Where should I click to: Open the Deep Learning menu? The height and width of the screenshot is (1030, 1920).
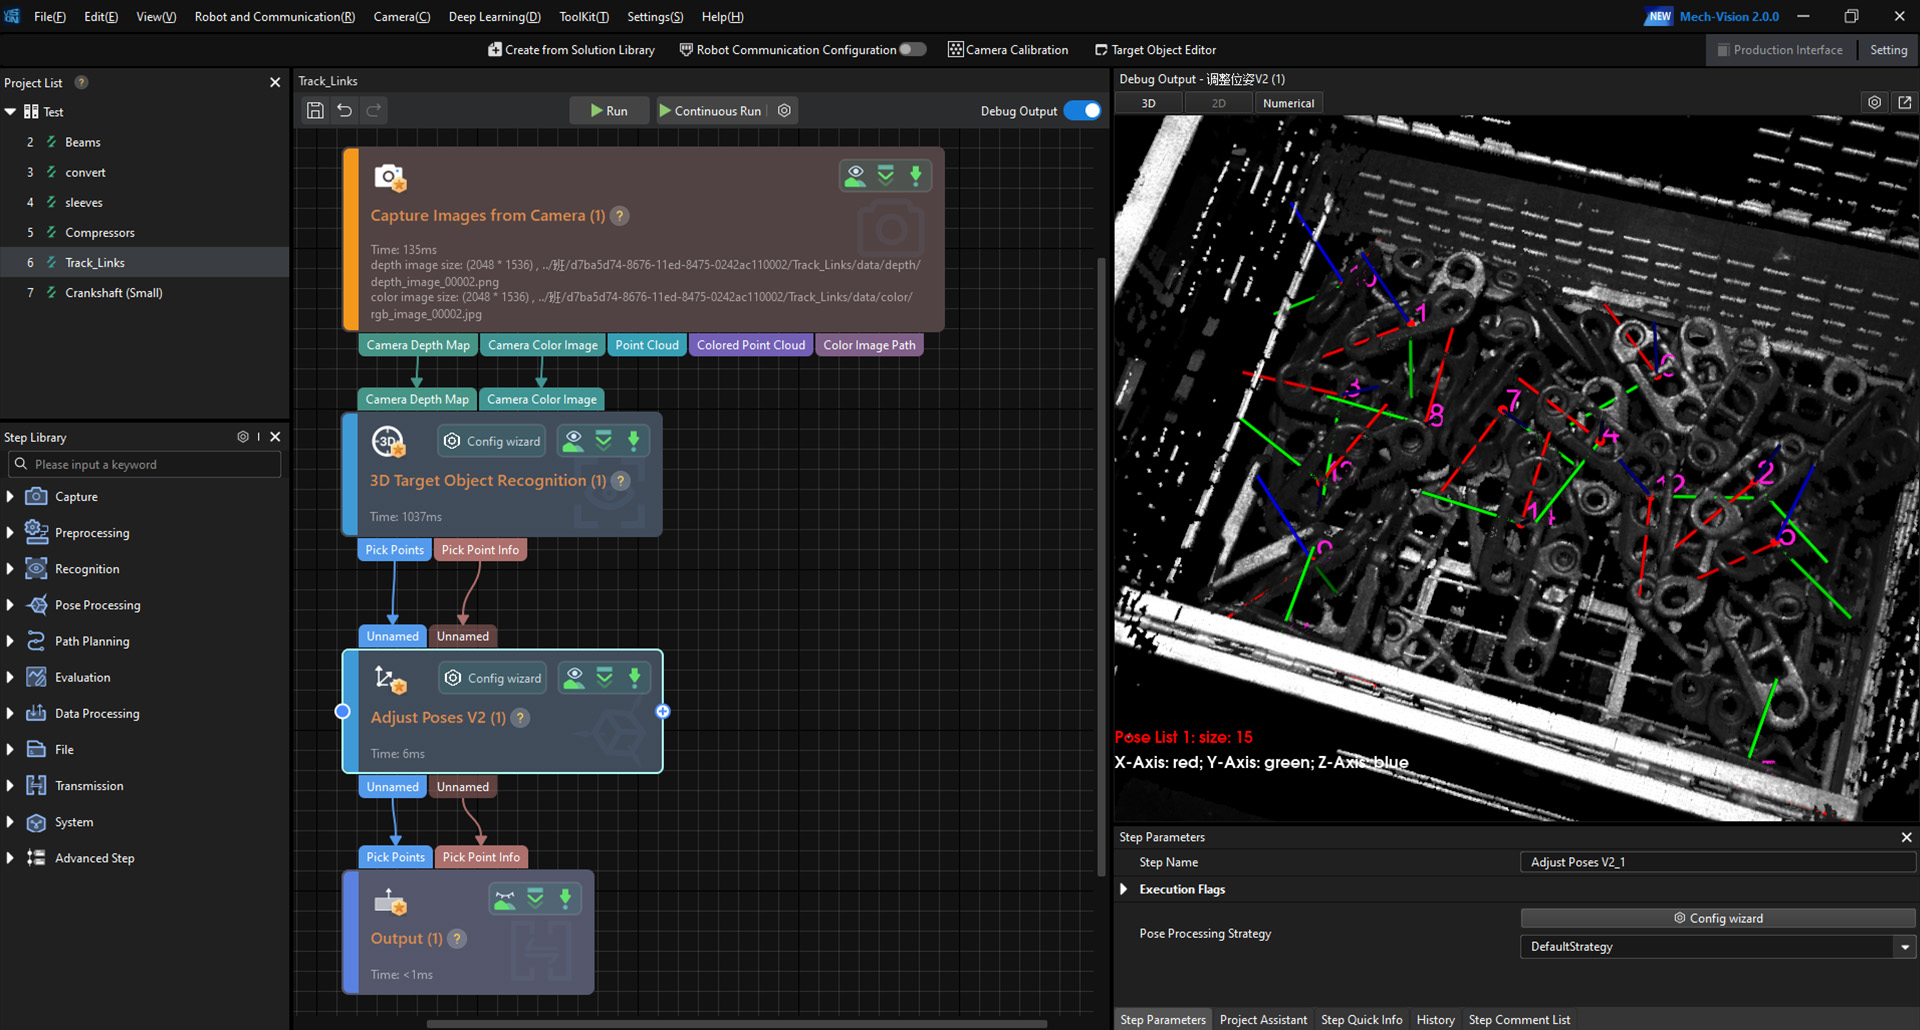[494, 16]
